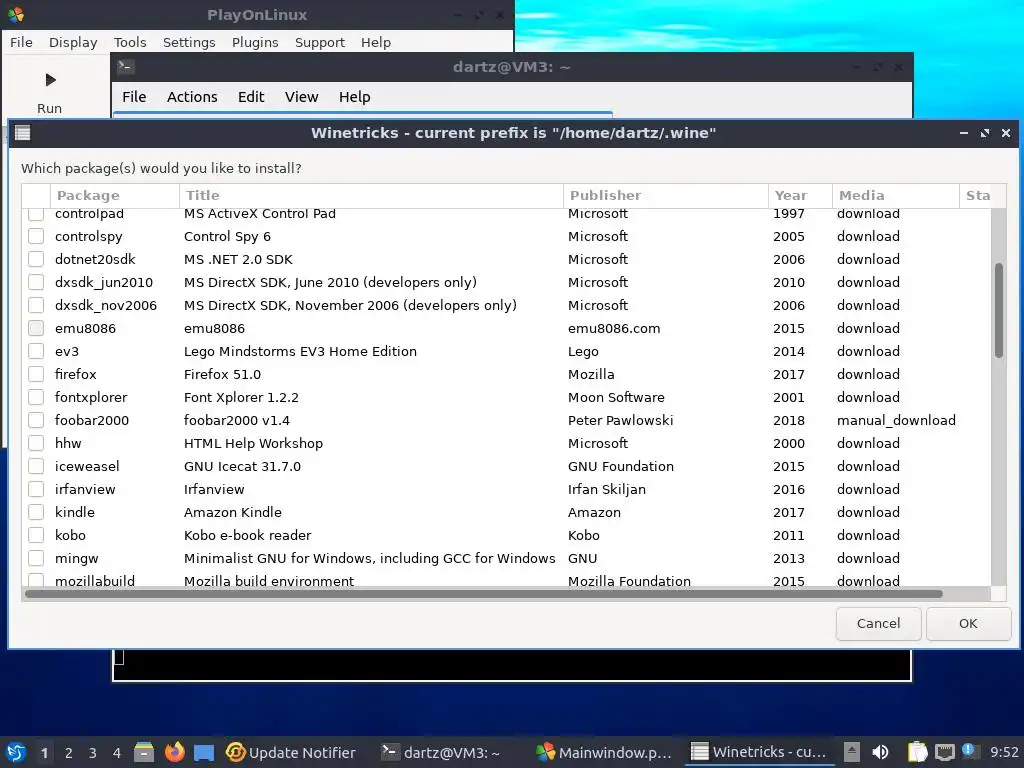Switch to the Mainwindow.p... PlayOnLinux taskbar entry
Screen dimensions: 1024x768
[x=603, y=752]
